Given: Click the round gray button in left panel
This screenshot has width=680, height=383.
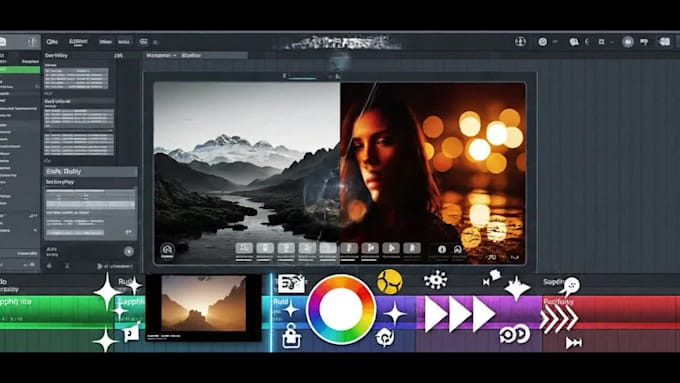Looking at the screenshot, I should click(x=129, y=251).
